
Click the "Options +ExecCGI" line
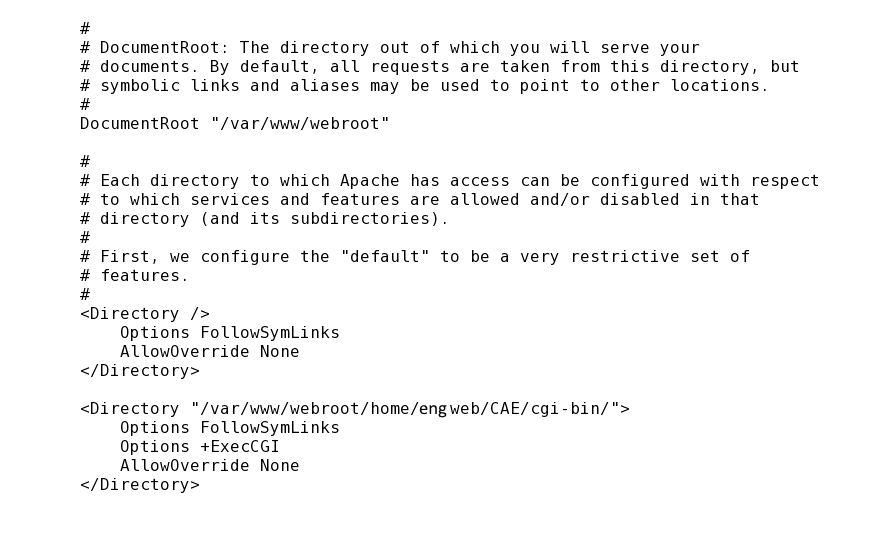(x=199, y=446)
